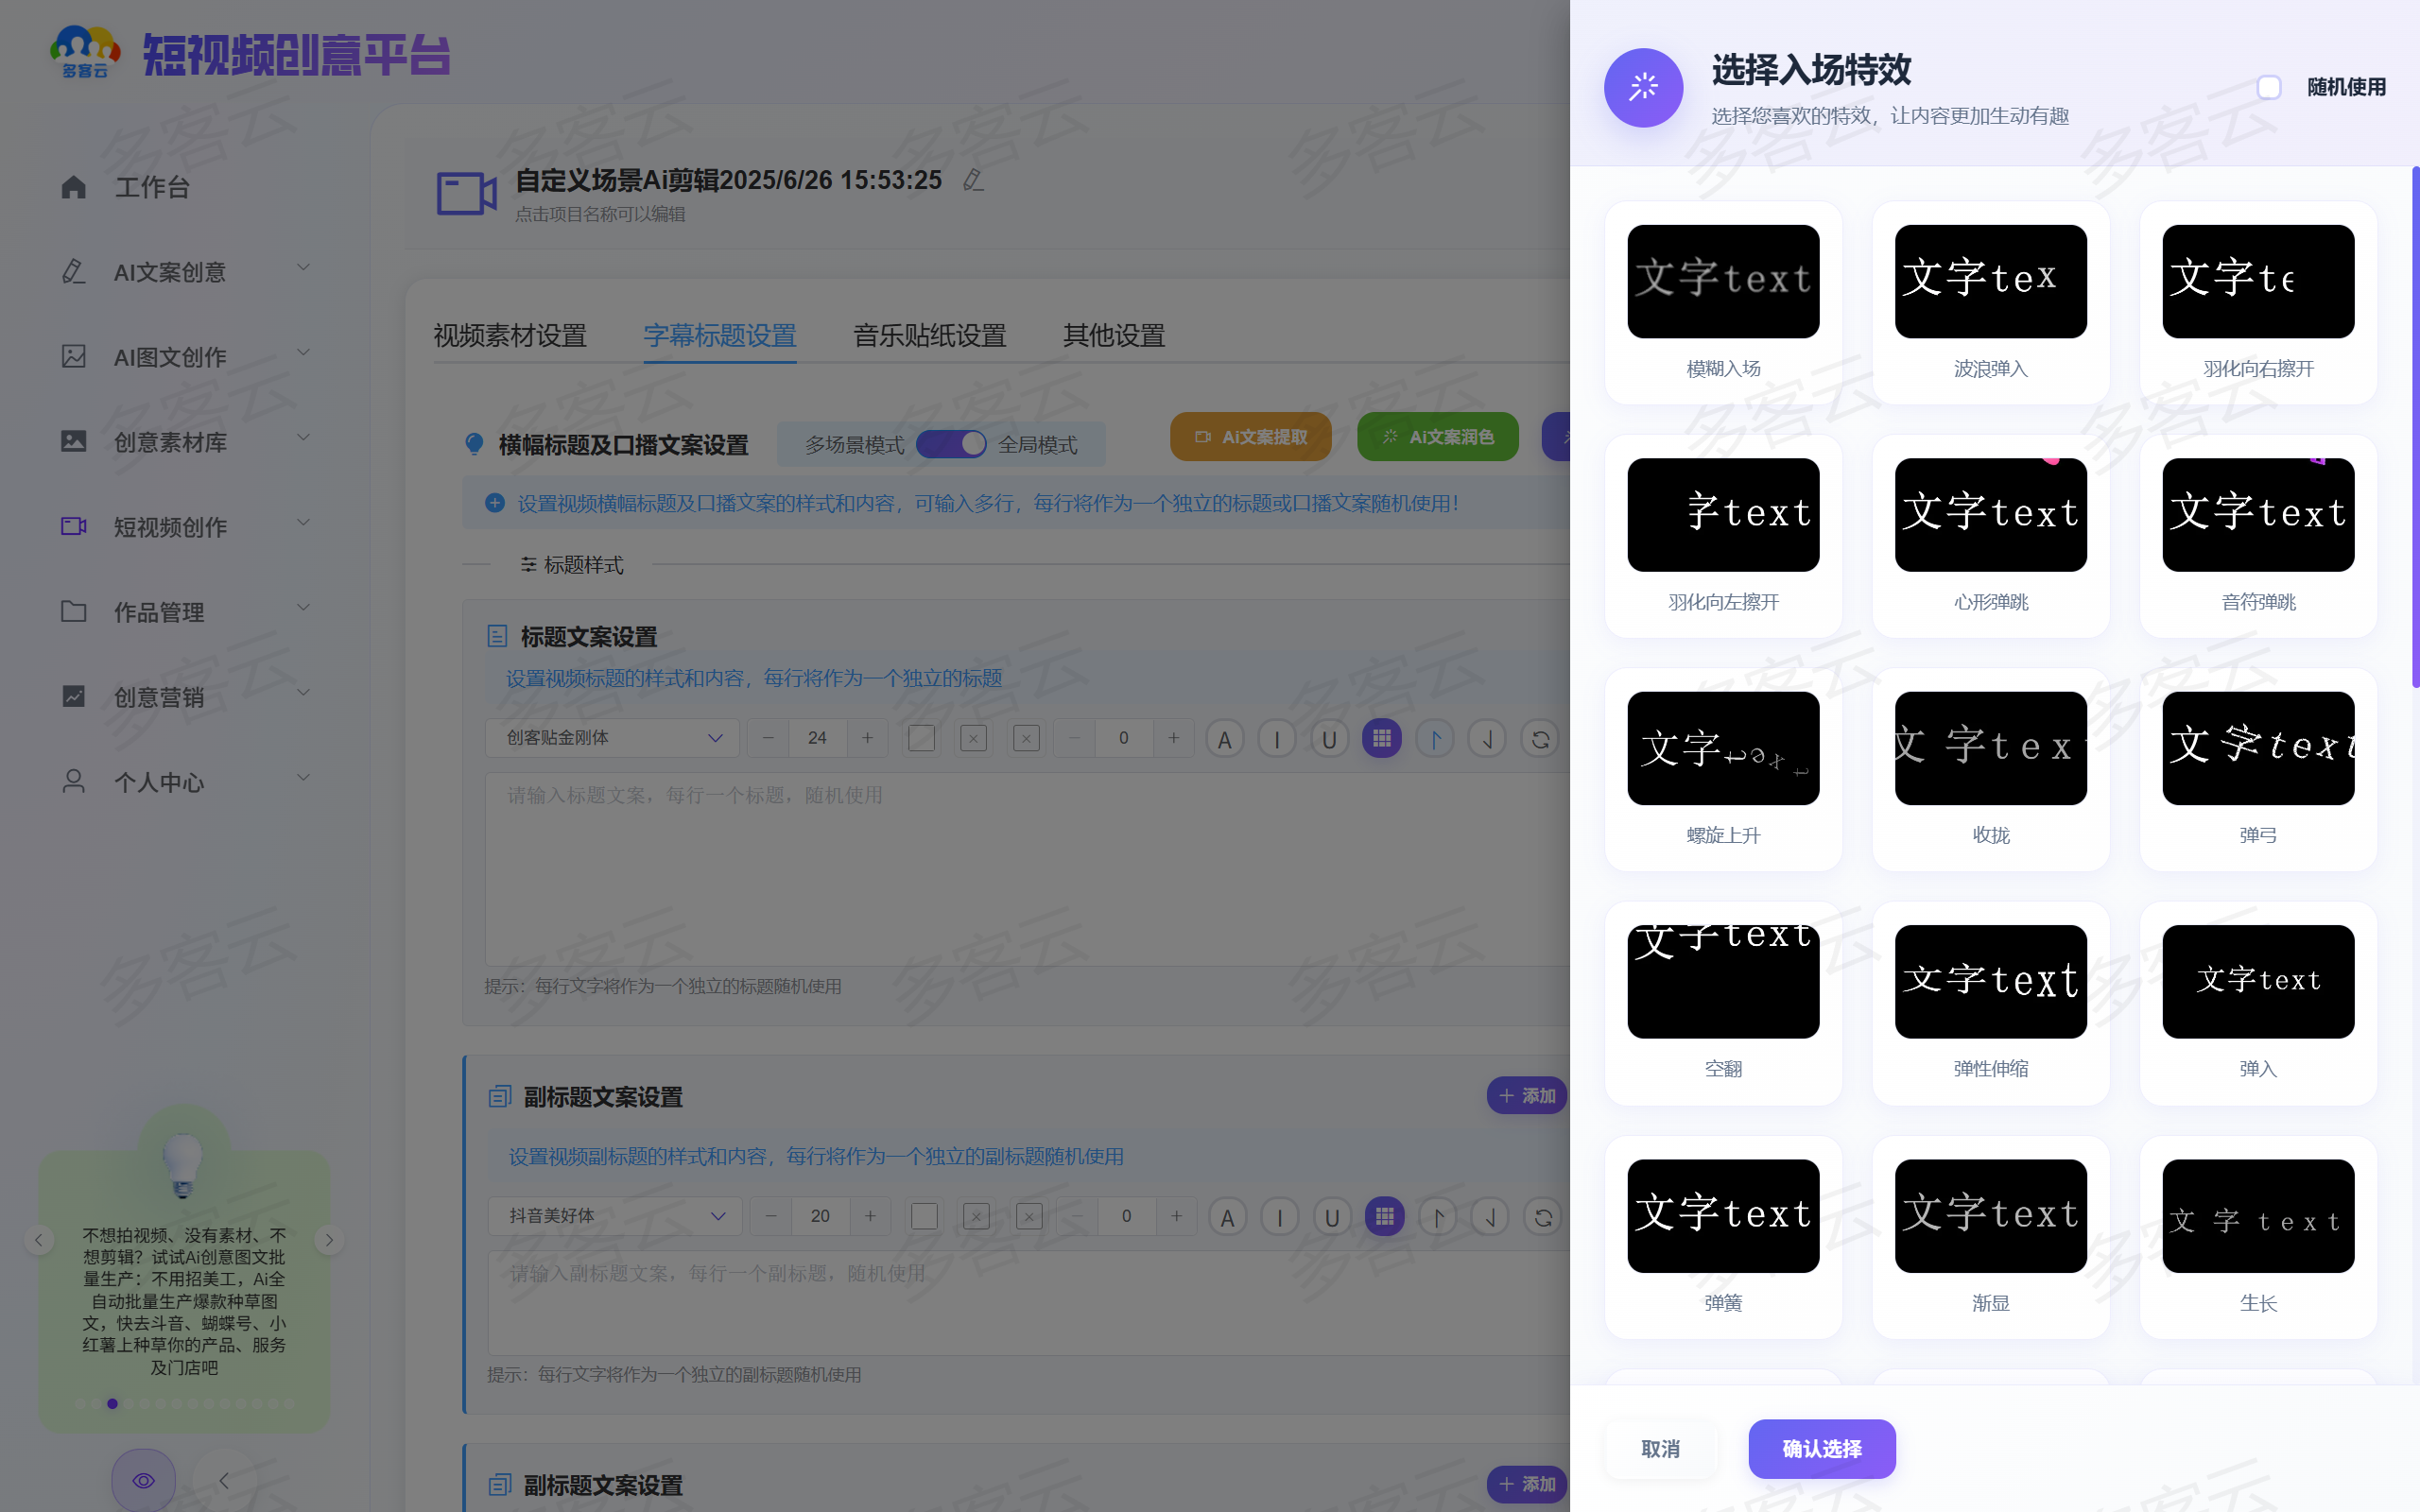Select the 心形弹跳 effect thumbnail
Viewport: 2420px width, 1512px height.
click(1990, 515)
